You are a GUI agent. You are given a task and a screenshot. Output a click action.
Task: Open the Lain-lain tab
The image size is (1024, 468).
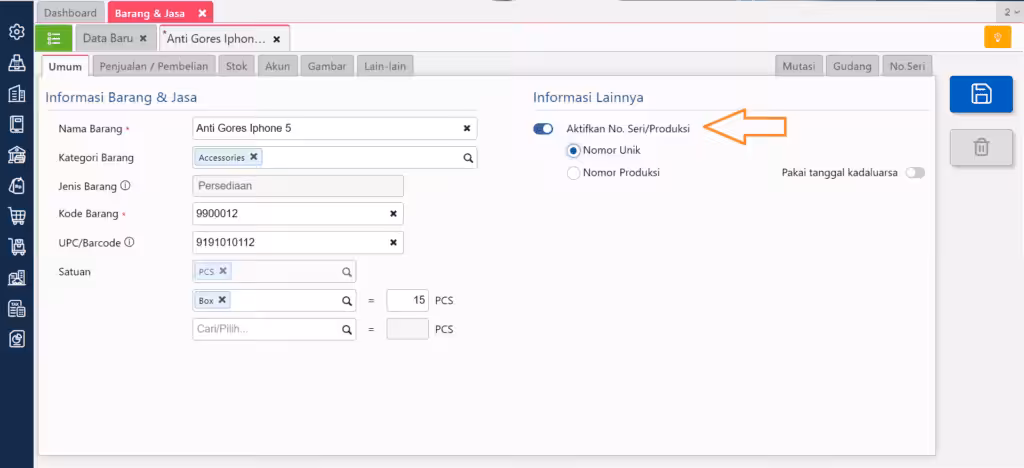pos(385,66)
